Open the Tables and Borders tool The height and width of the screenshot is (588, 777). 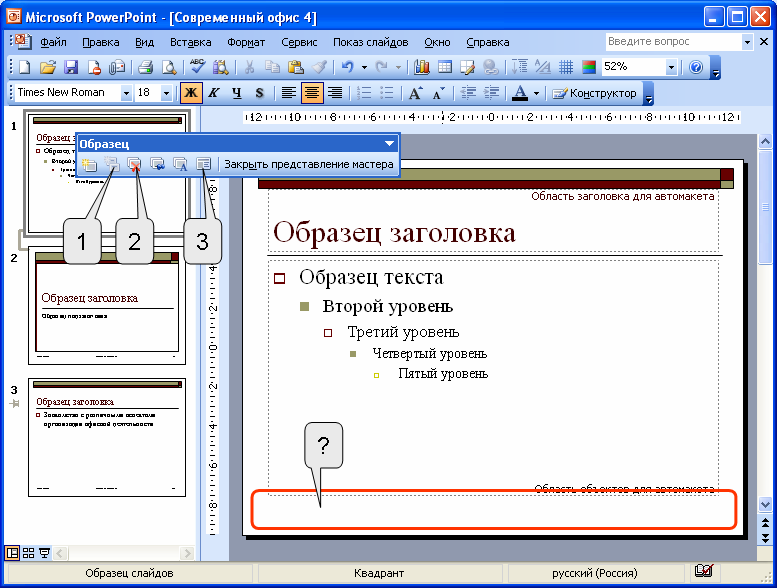[x=467, y=67]
